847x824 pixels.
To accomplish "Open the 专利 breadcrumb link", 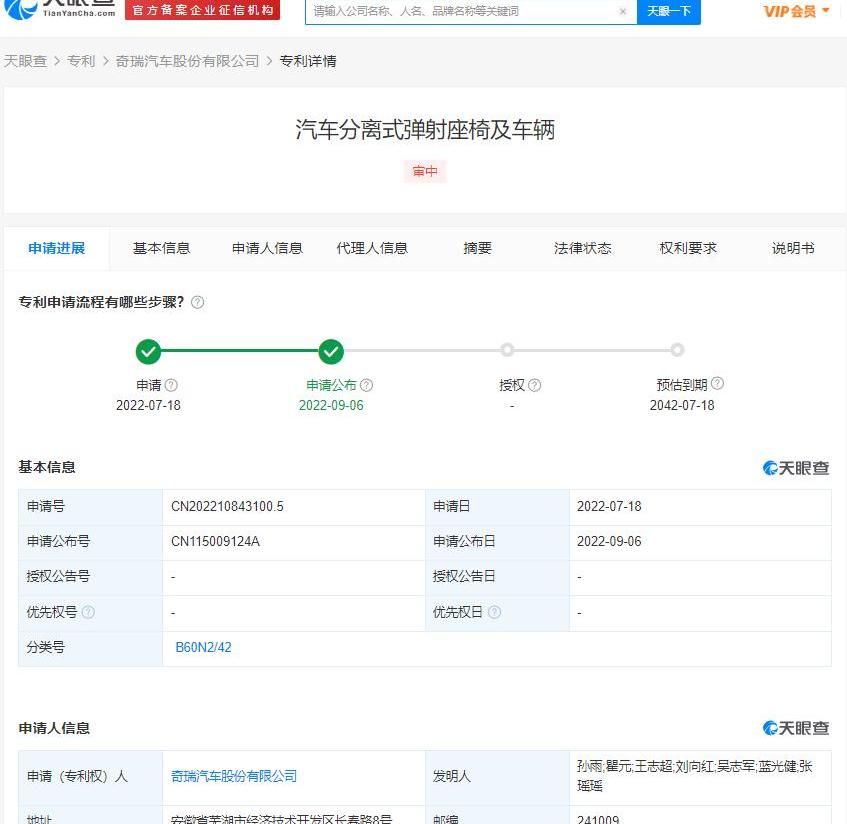I will [x=81, y=61].
